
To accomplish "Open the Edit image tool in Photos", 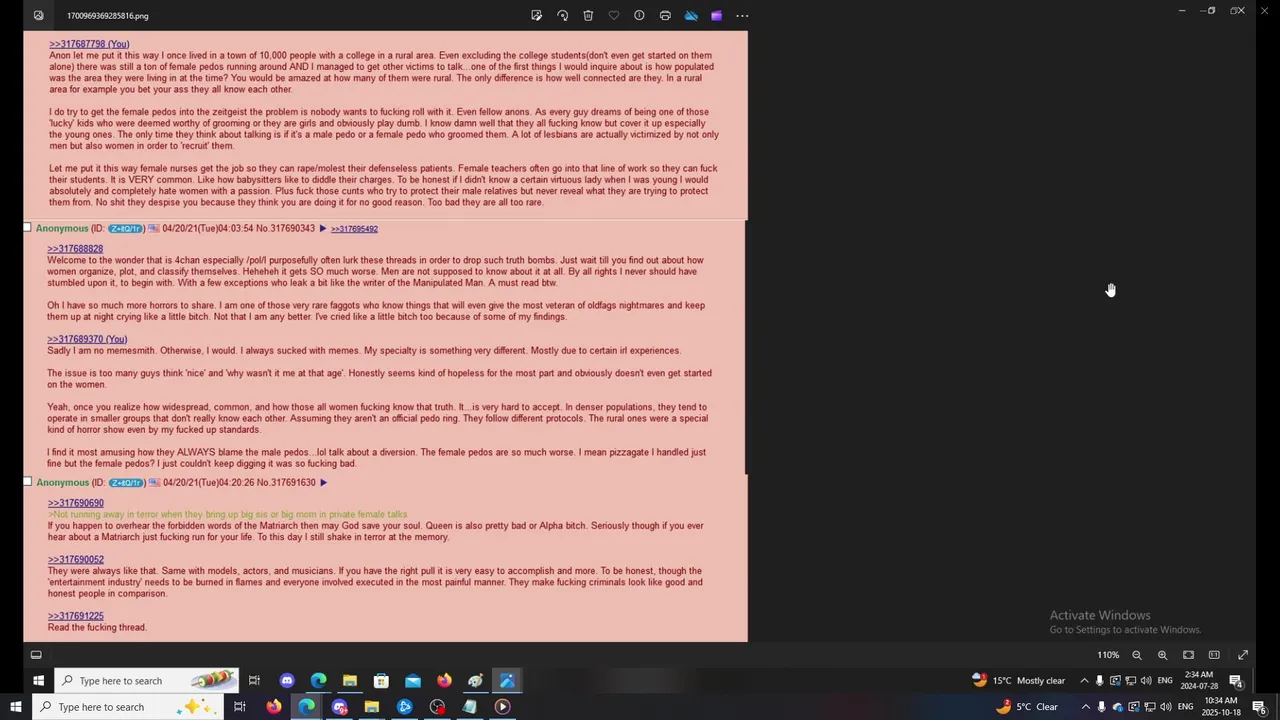I will (537, 15).
